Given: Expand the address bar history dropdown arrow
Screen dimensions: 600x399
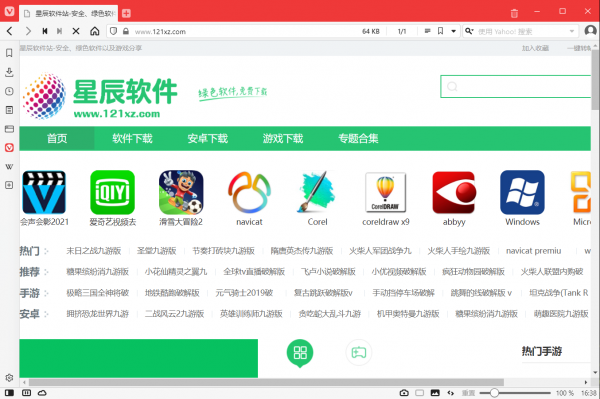Looking at the screenshot, I should (453, 31).
